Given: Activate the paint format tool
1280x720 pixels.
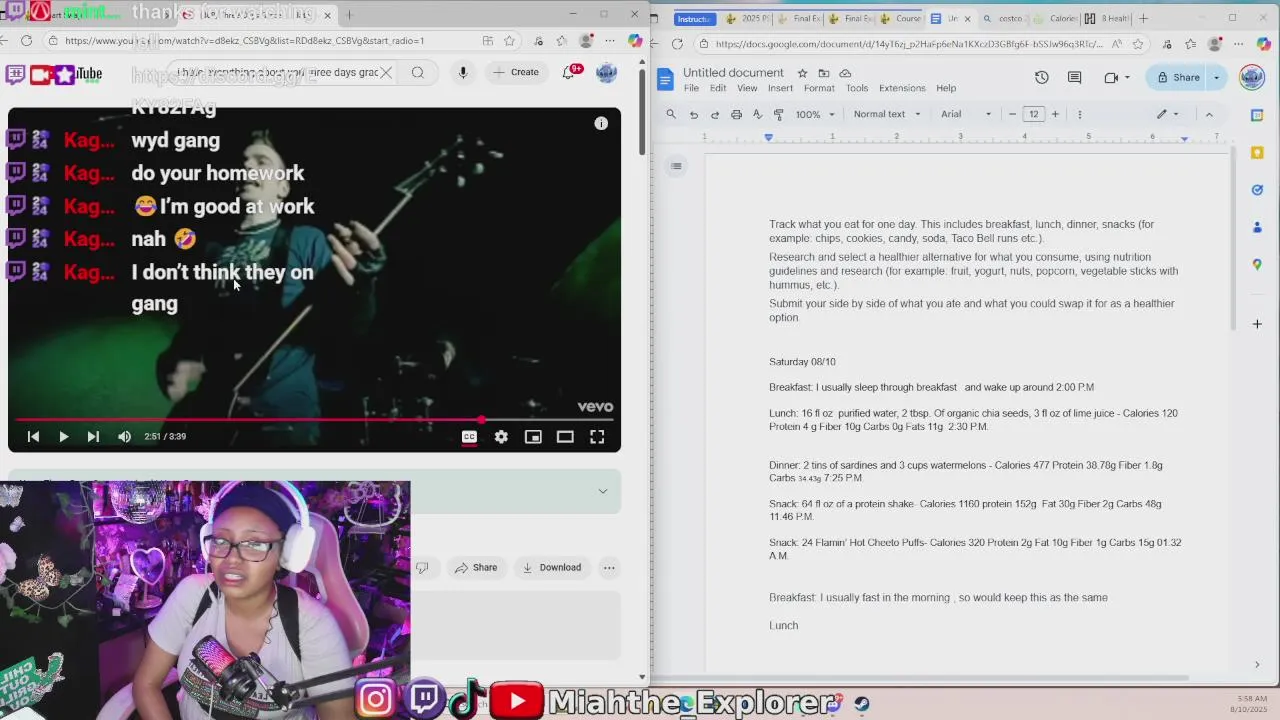Looking at the screenshot, I should click(x=779, y=115).
